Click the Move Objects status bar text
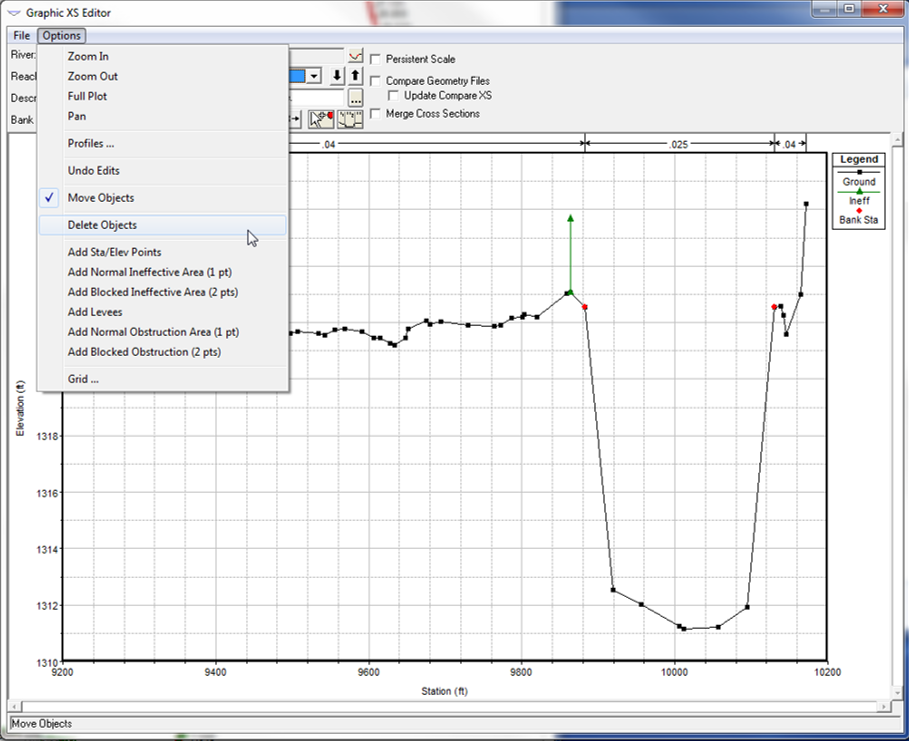 [42, 724]
